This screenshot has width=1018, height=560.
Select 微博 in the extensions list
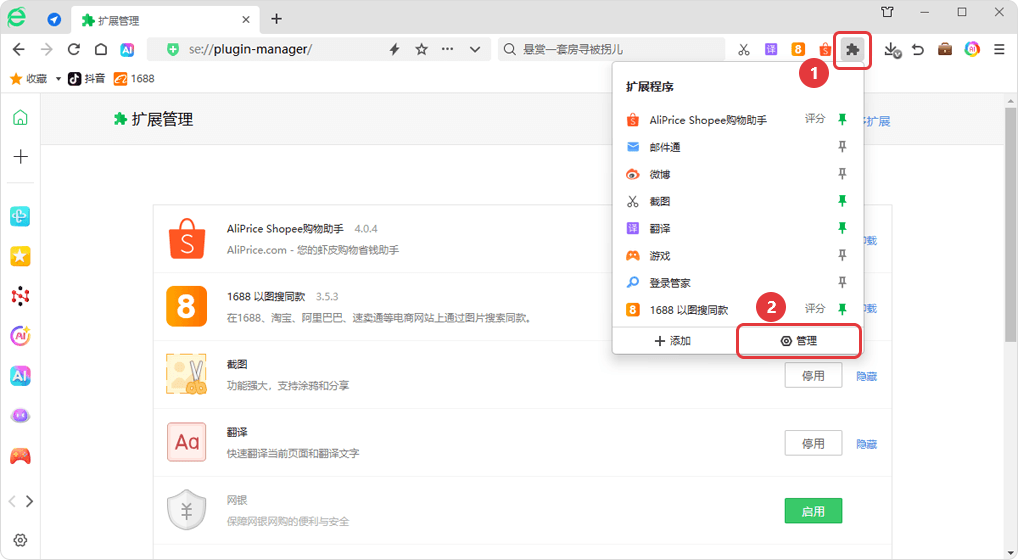pos(660,174)
